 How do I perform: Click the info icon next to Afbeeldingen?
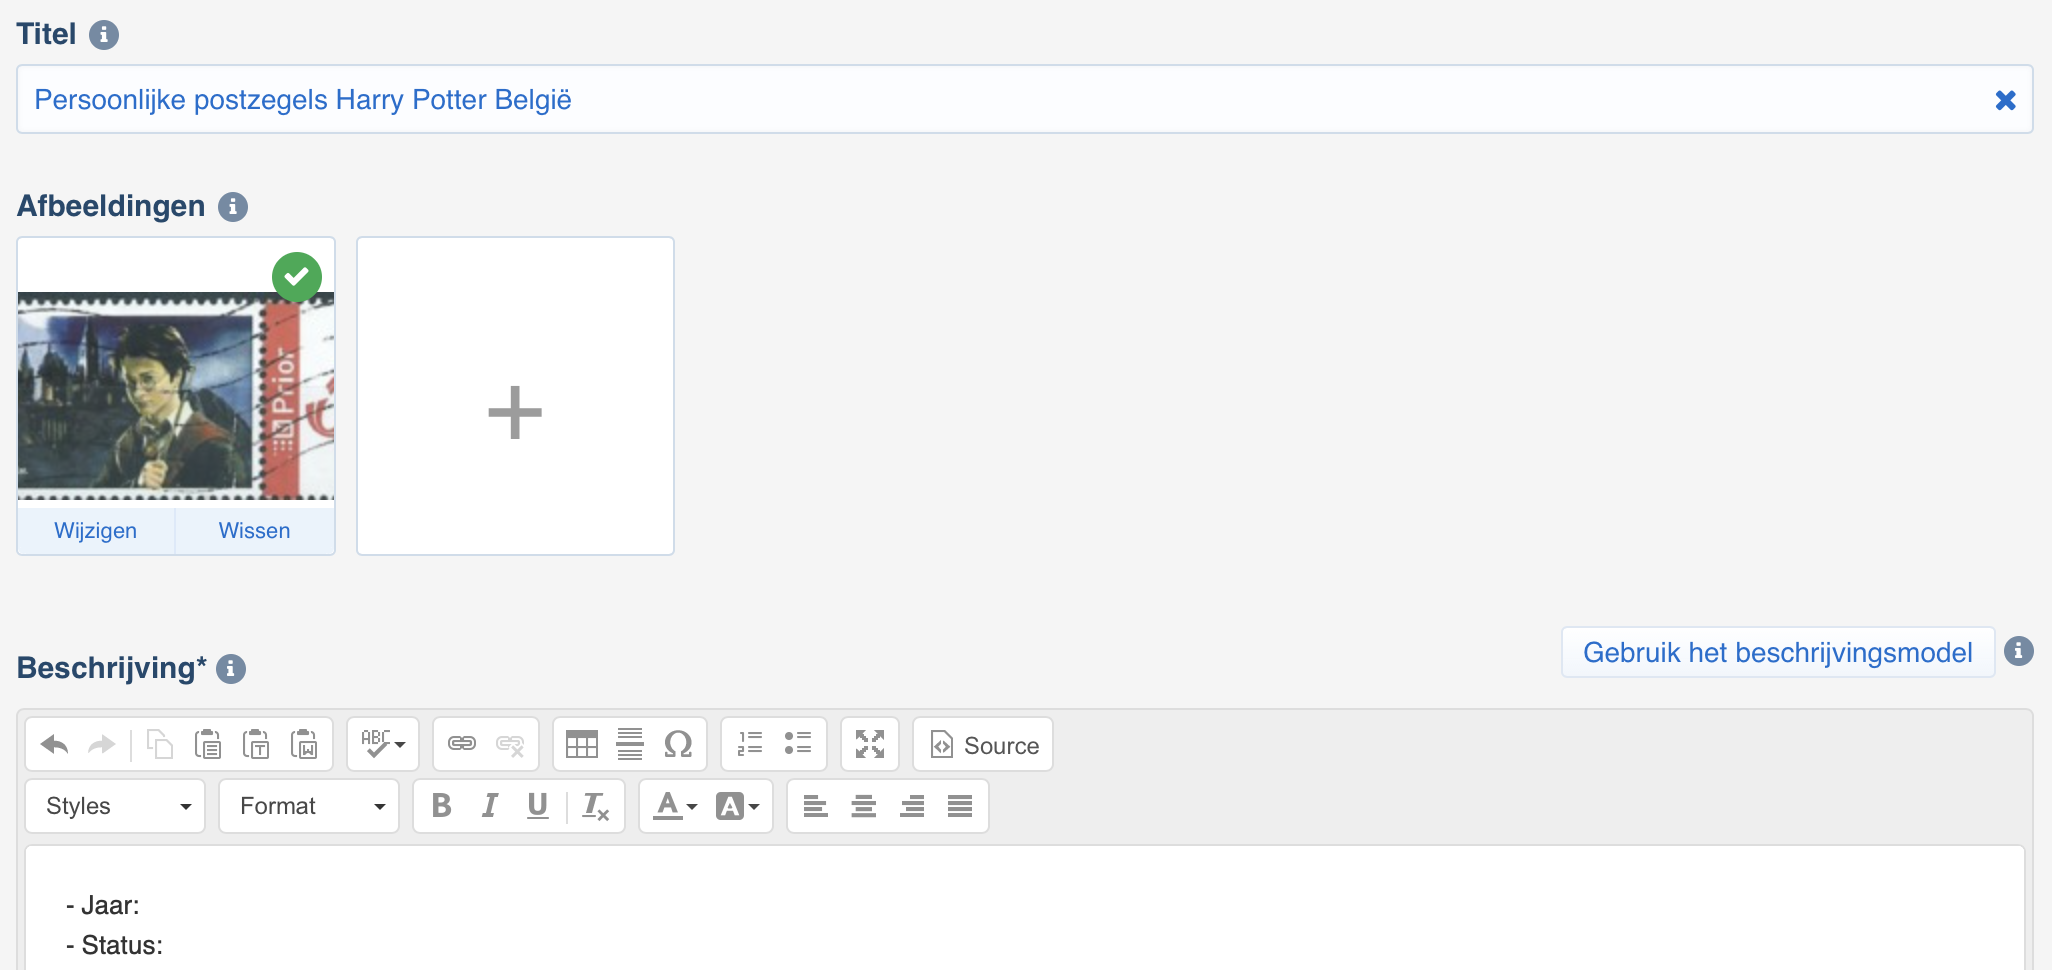point(233,207)
